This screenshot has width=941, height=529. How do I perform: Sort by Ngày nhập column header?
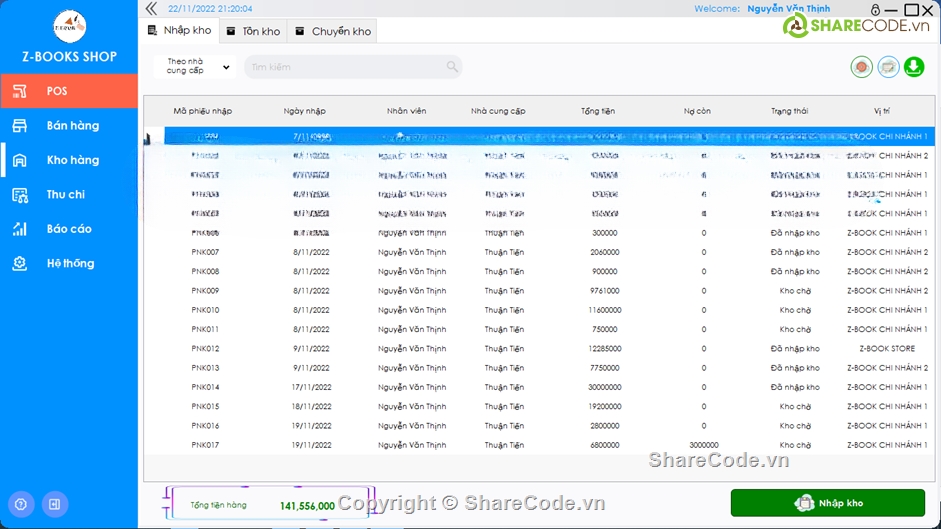click(305, 111)
